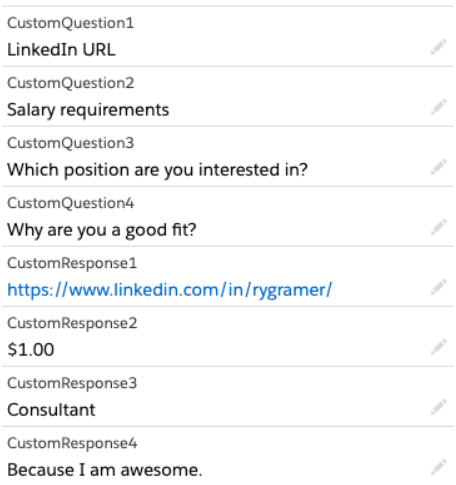Edit the Consultant response with pencil icon
This screenshot has width=456, height=485.
[438, 407]
